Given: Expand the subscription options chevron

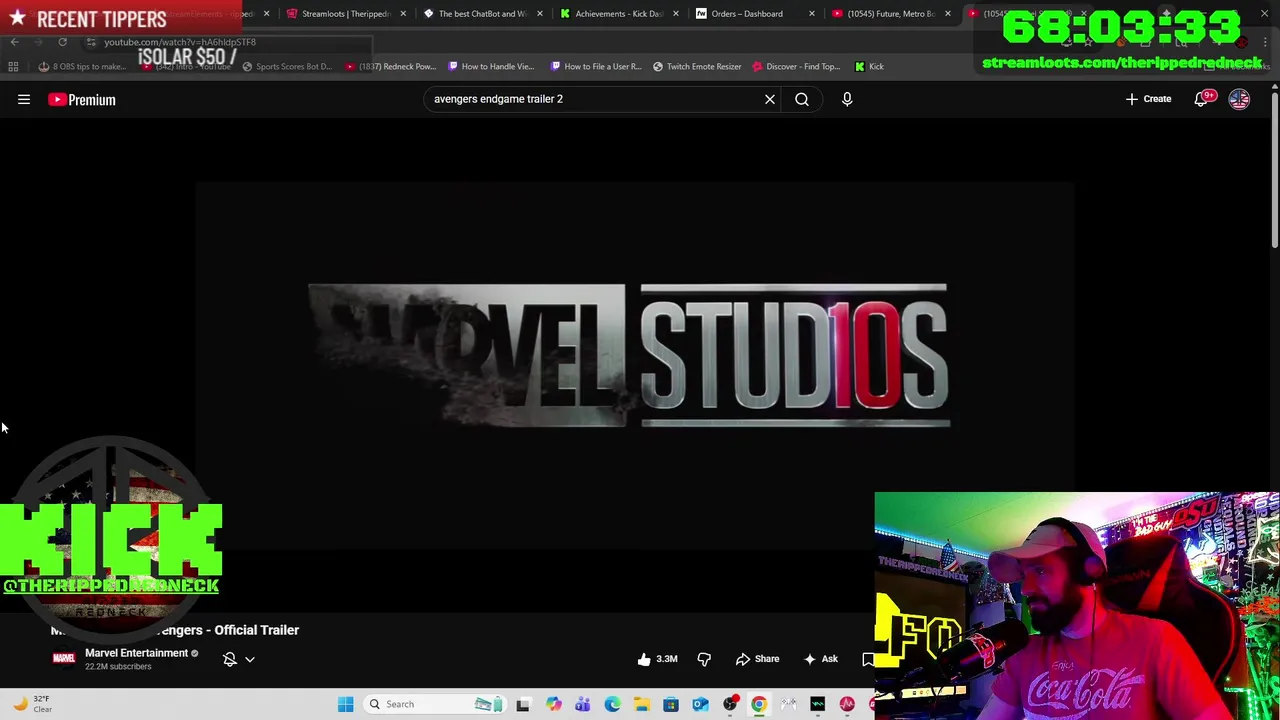Looking at the screenshot, I should coord(250,659).
